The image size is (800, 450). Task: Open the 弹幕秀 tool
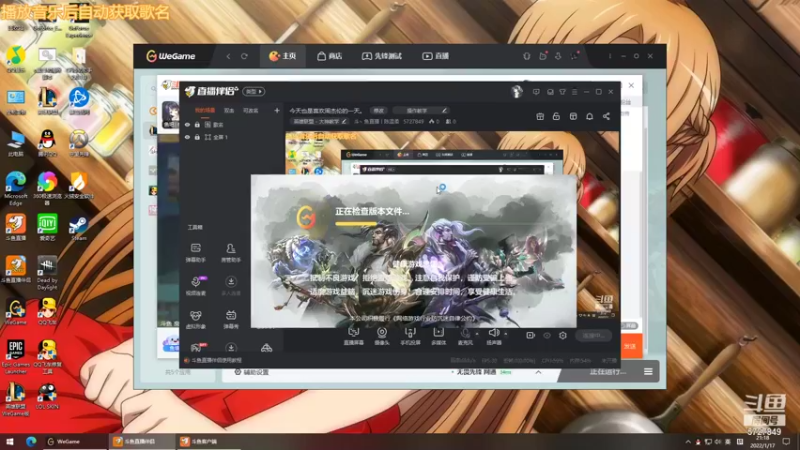pos(231,319)
